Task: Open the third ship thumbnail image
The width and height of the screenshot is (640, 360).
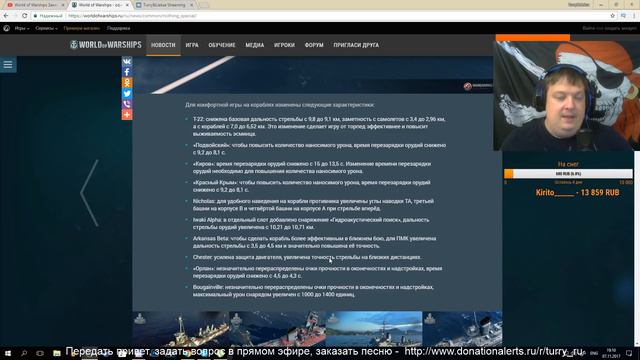Action: point(374,329)
